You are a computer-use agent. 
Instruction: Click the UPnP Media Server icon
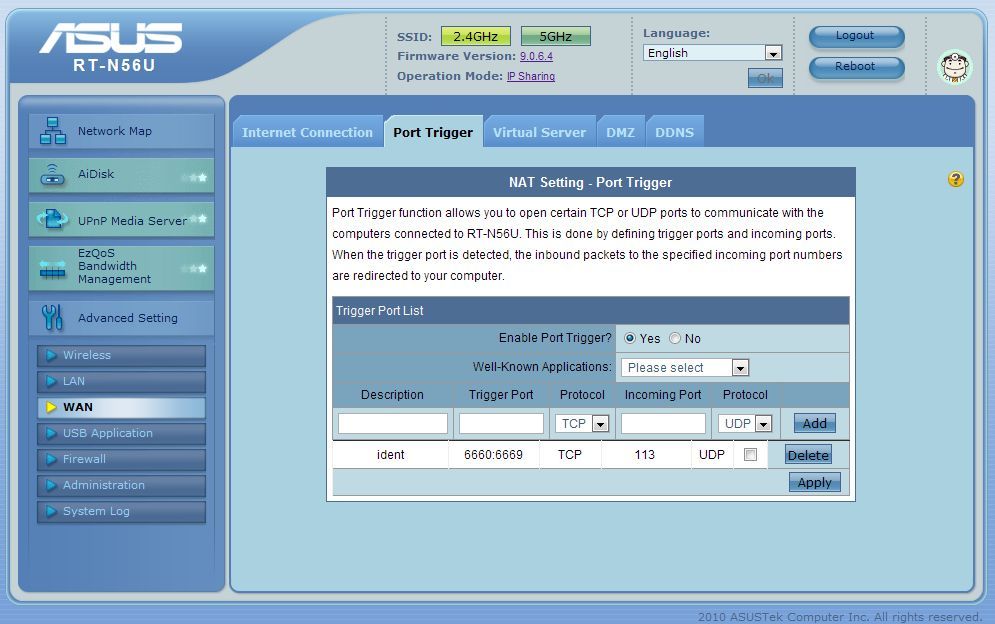tap(52, 220)
